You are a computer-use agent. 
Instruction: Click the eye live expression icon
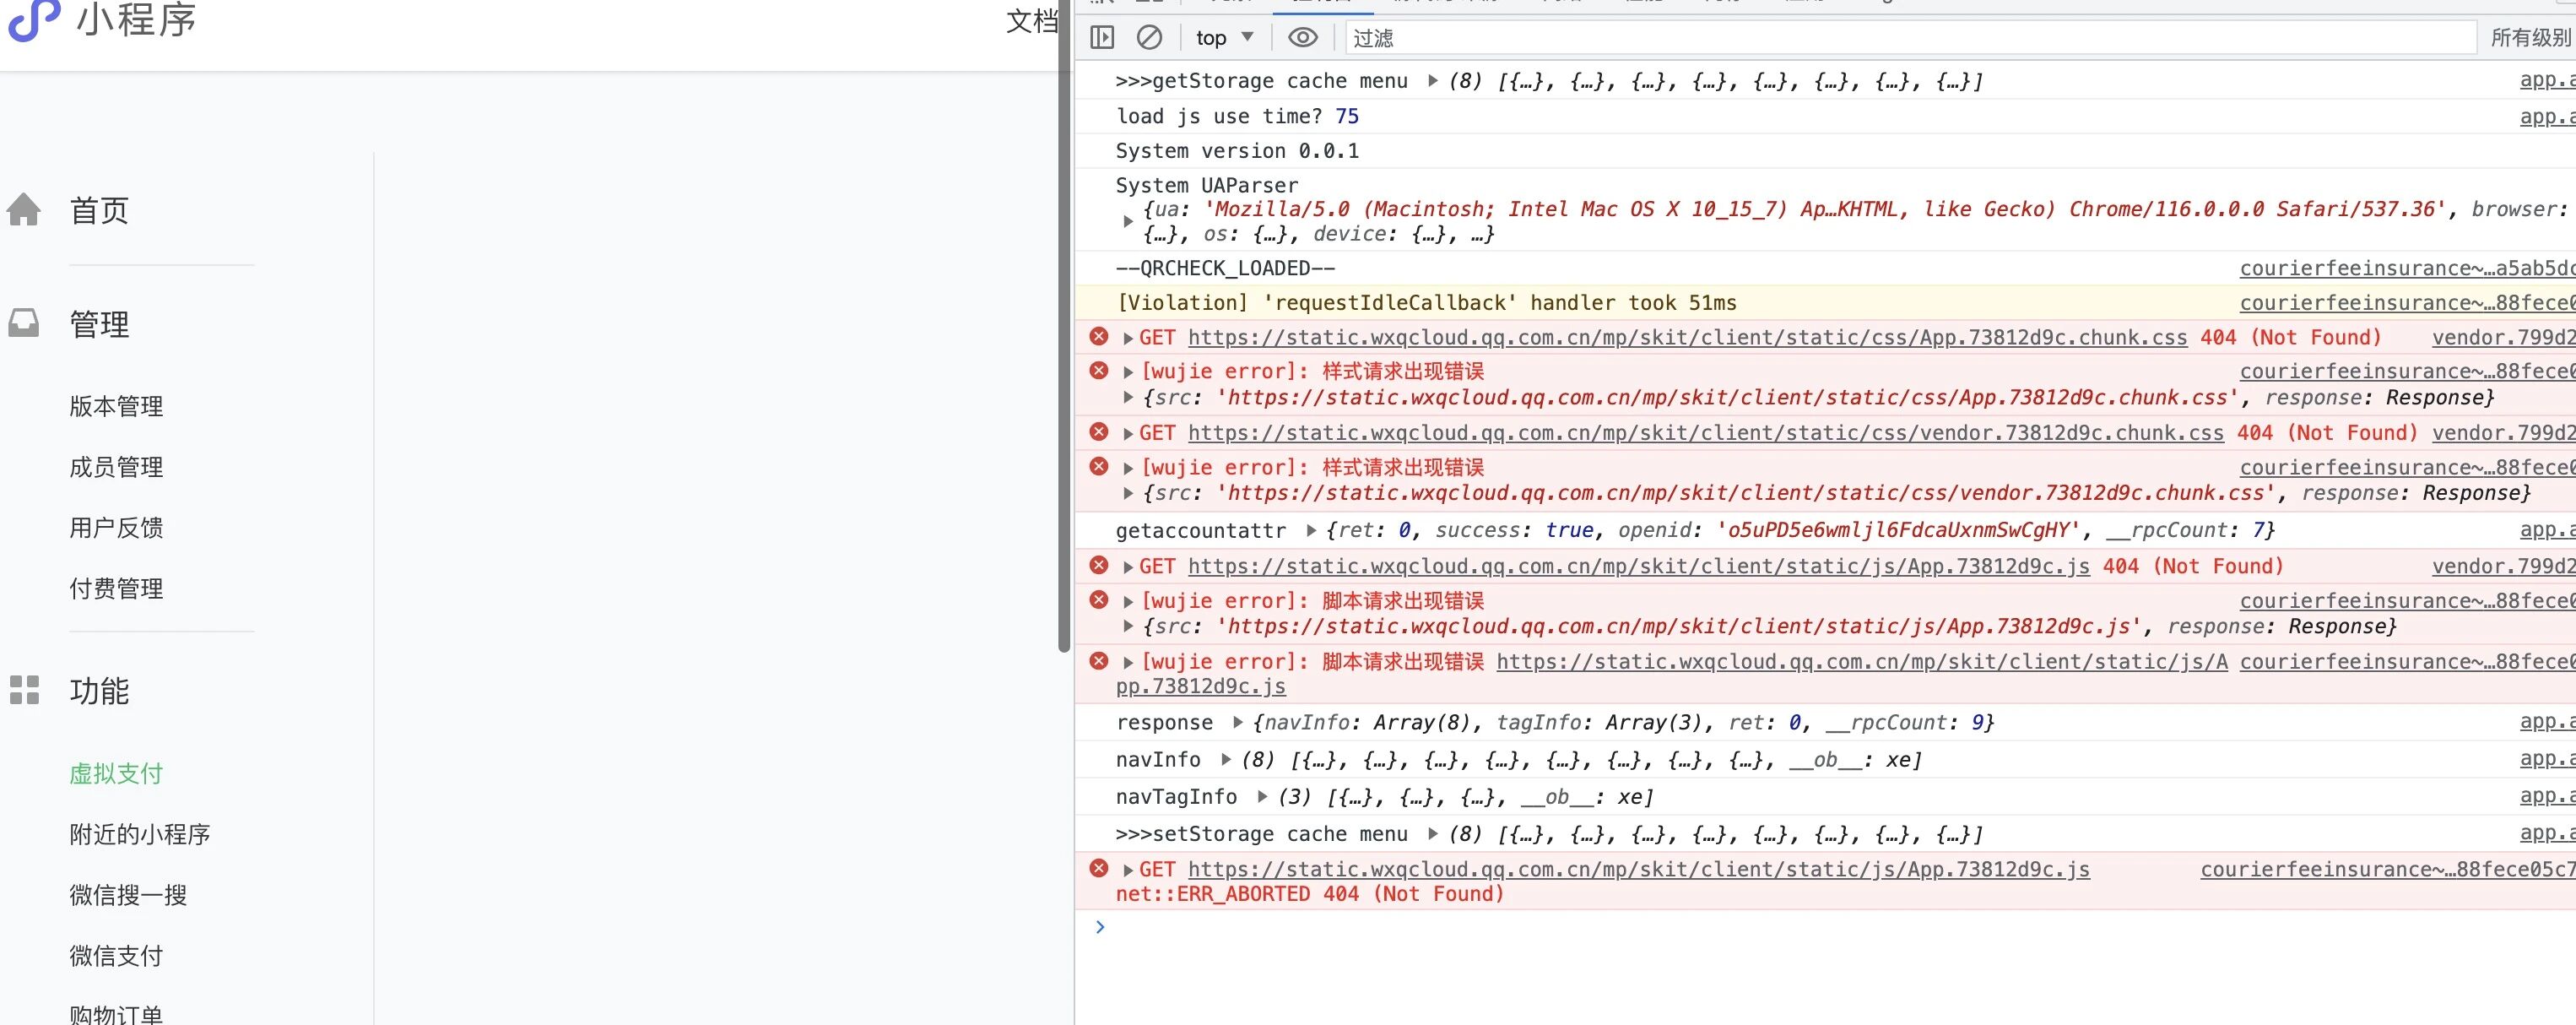(x=1302, y=38)
